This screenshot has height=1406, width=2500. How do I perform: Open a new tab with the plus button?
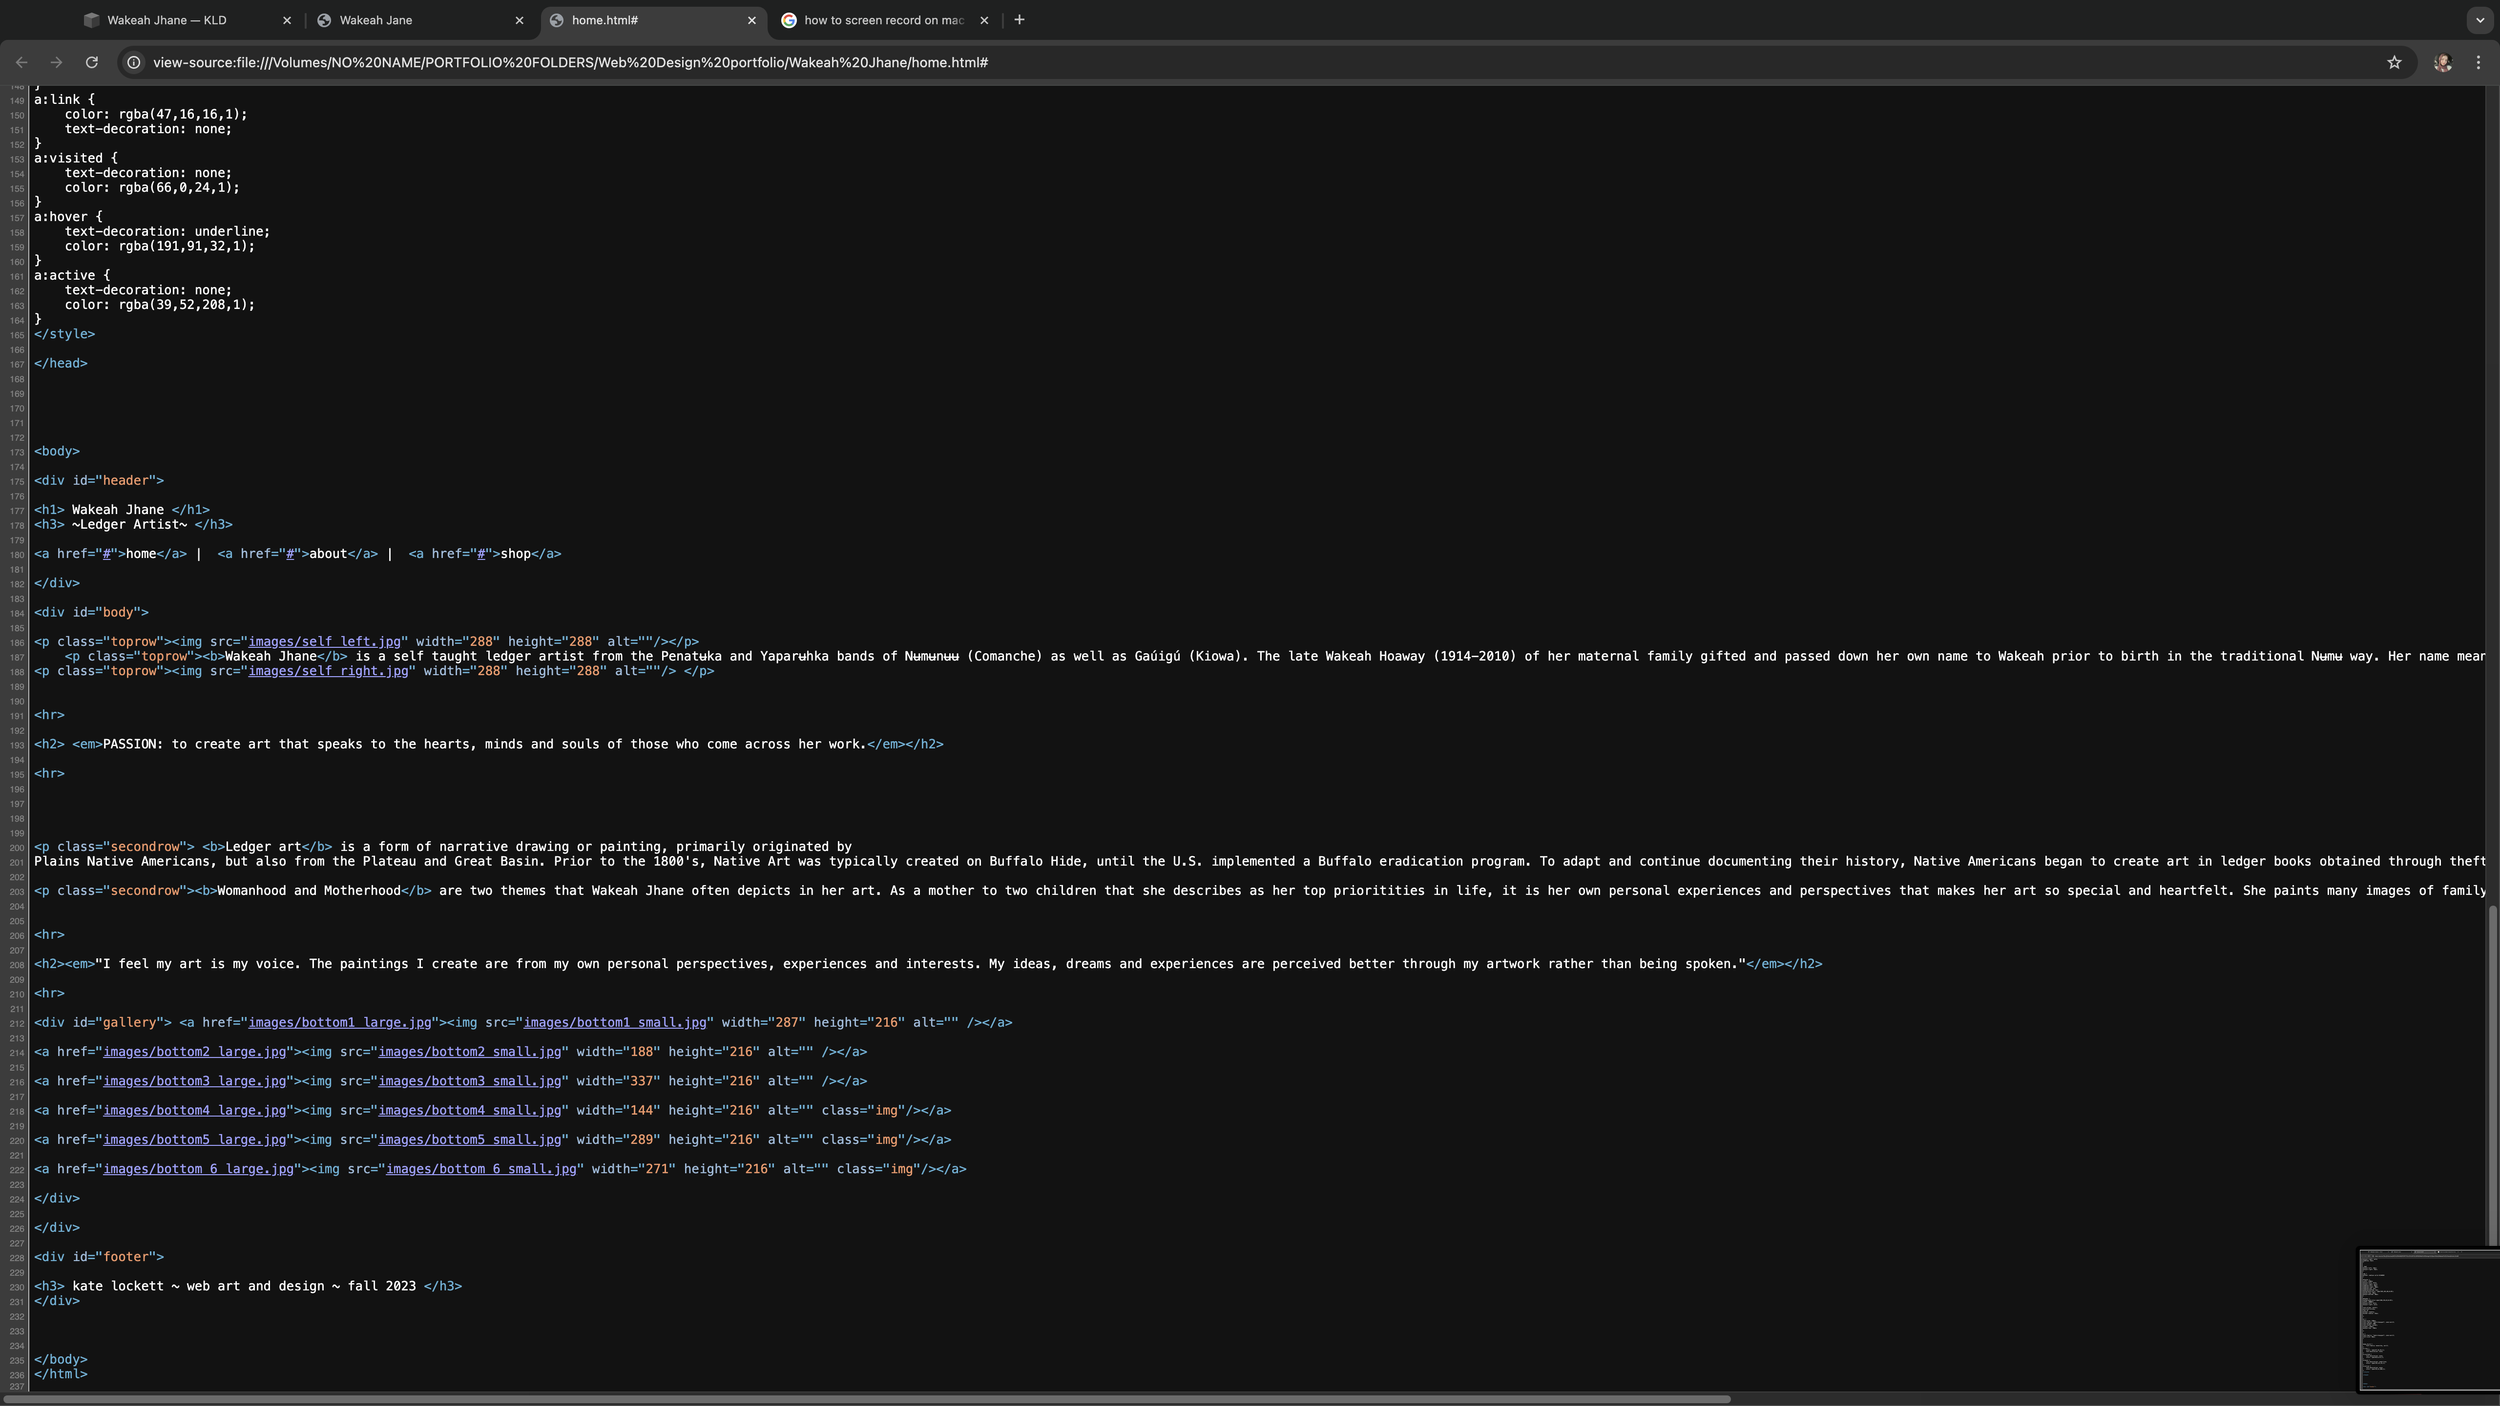pos(1018,19)
